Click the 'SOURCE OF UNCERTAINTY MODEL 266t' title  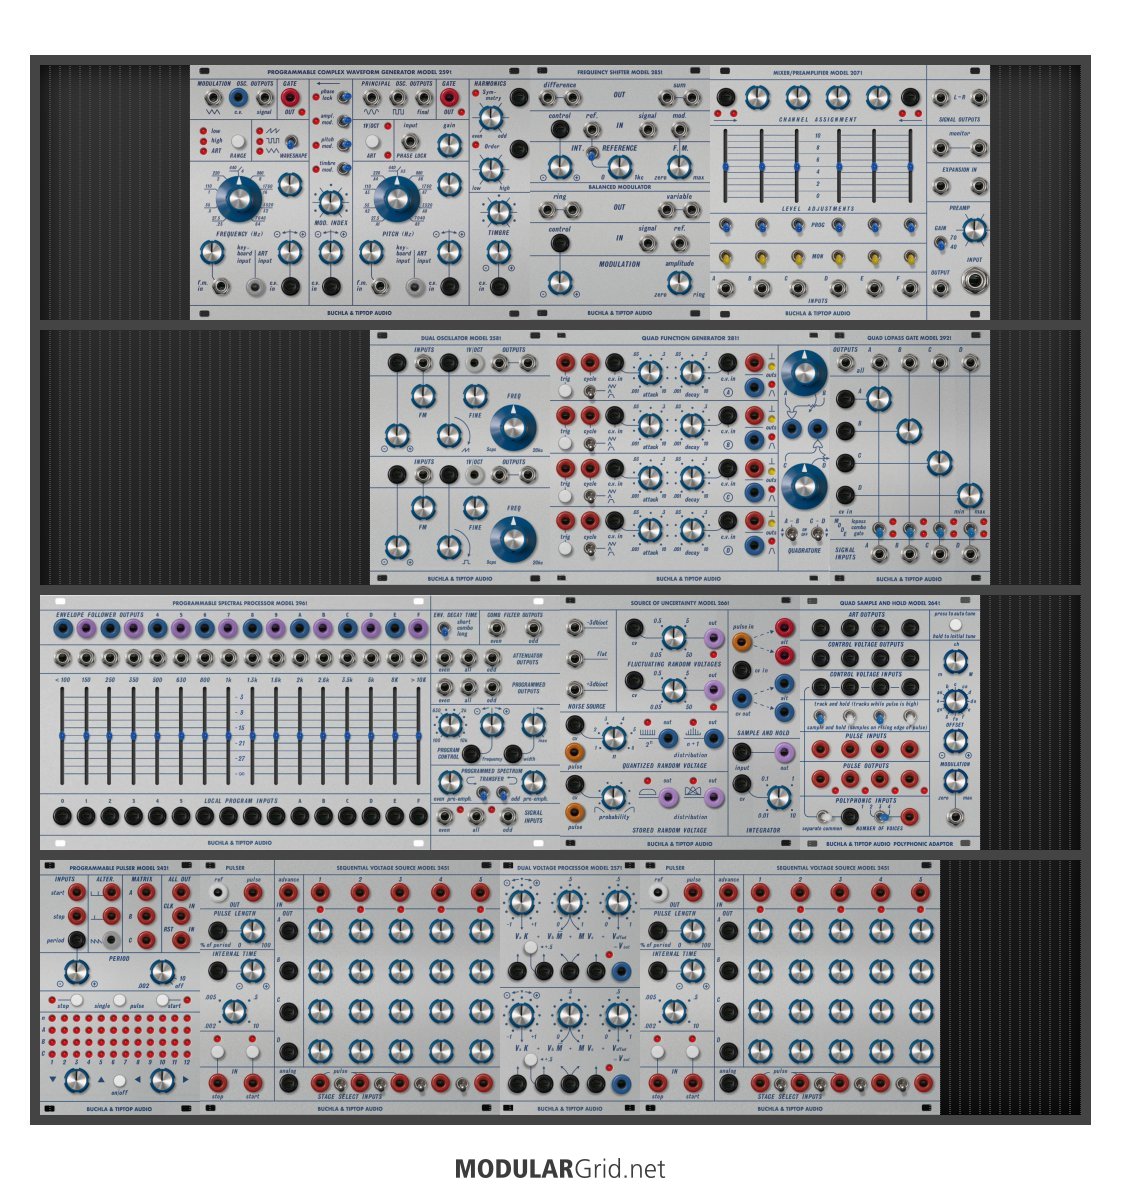pyautogui.click(x=680, y=603)
